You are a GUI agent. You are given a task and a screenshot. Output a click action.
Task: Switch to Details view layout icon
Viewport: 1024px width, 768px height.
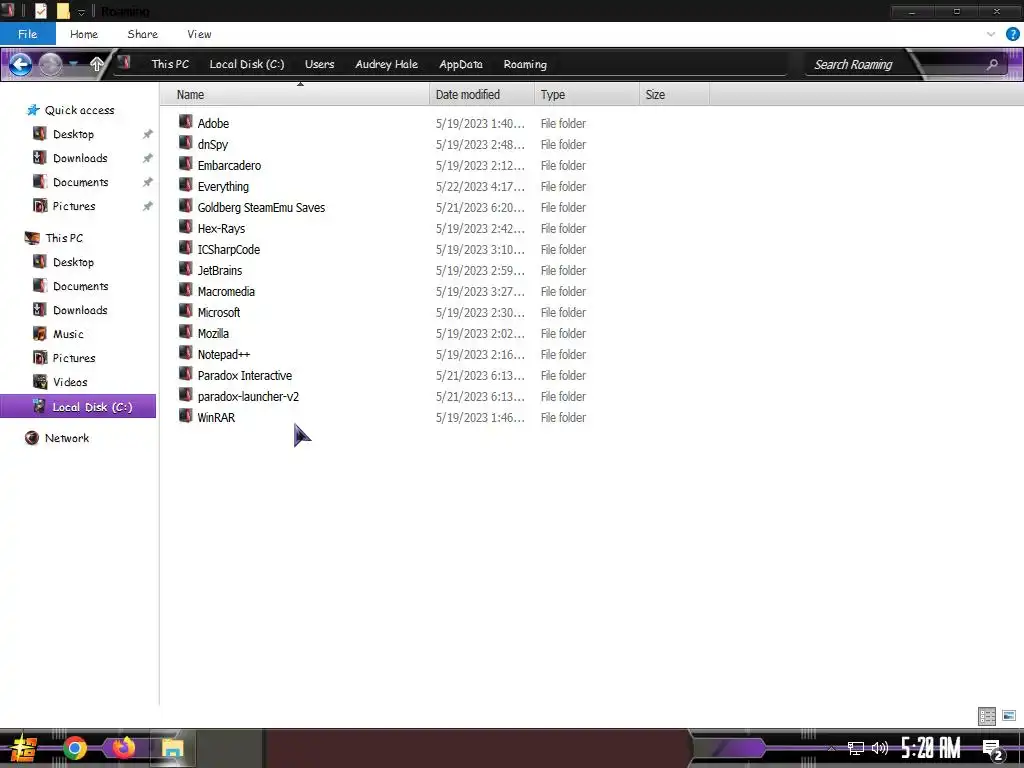[x=987, y=716]
